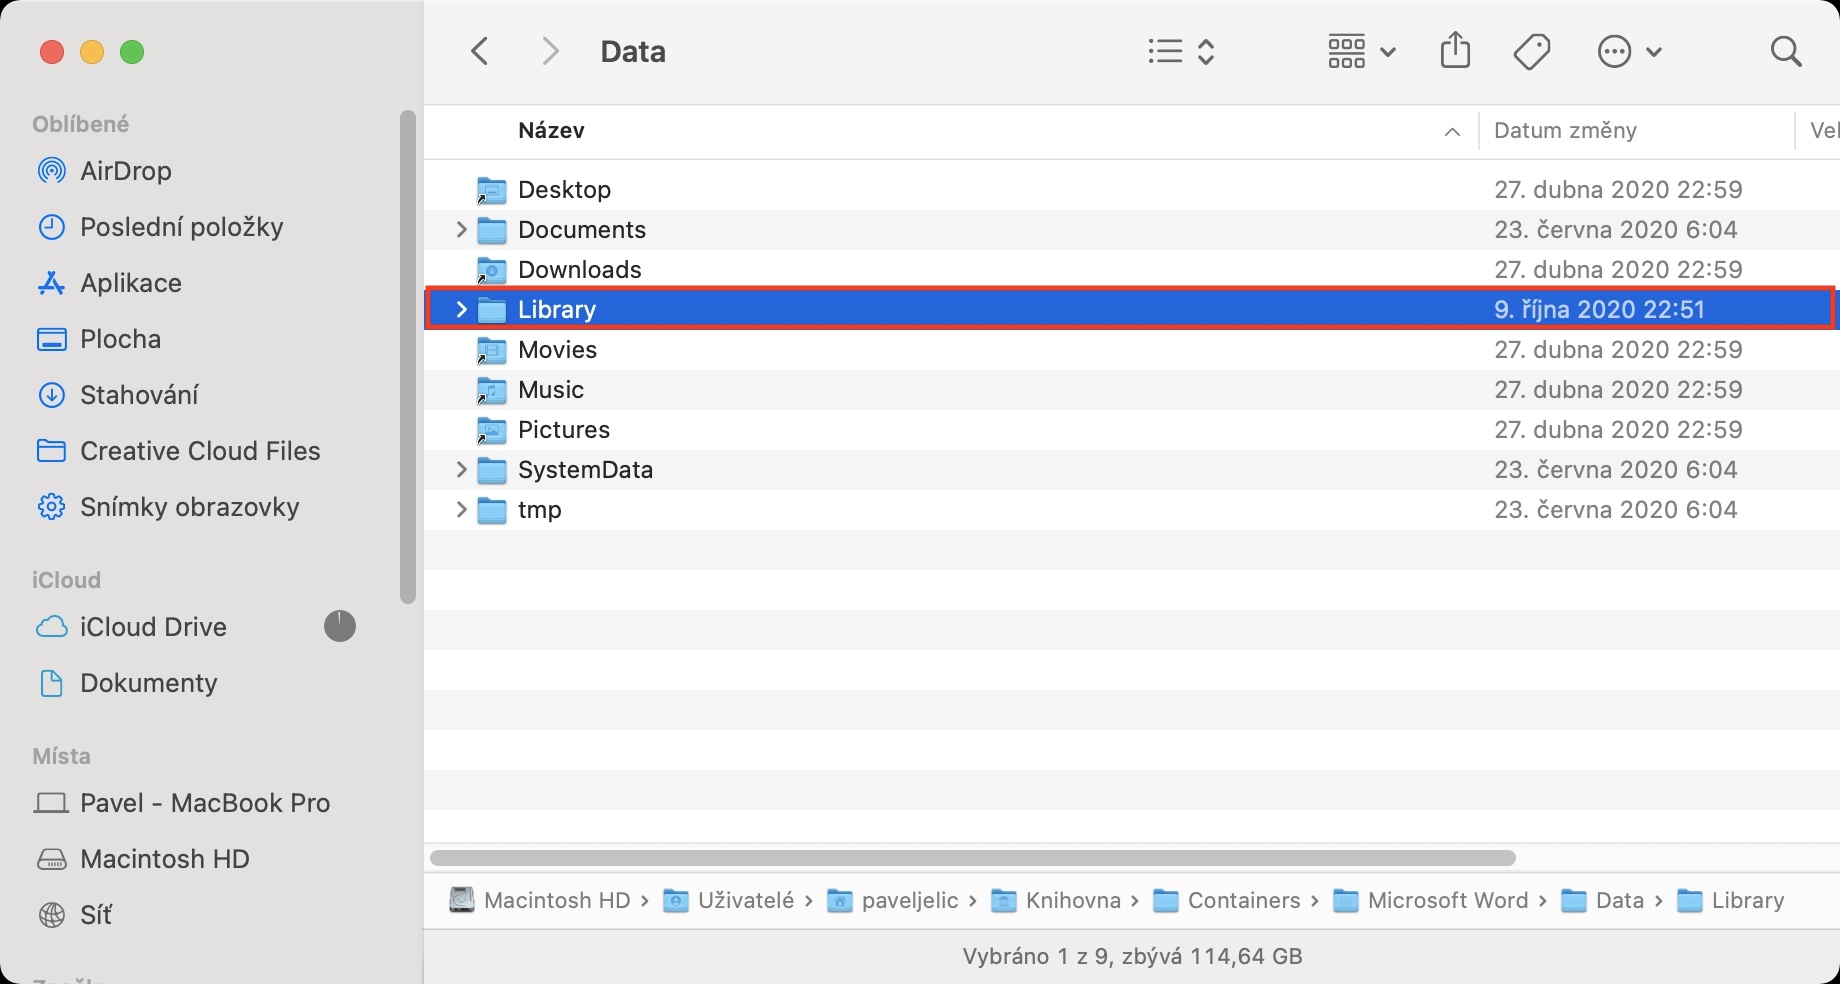This screenshot has height=984, width=1840.
Task: Open Aplikace in the sidebar
Action: 130,283
